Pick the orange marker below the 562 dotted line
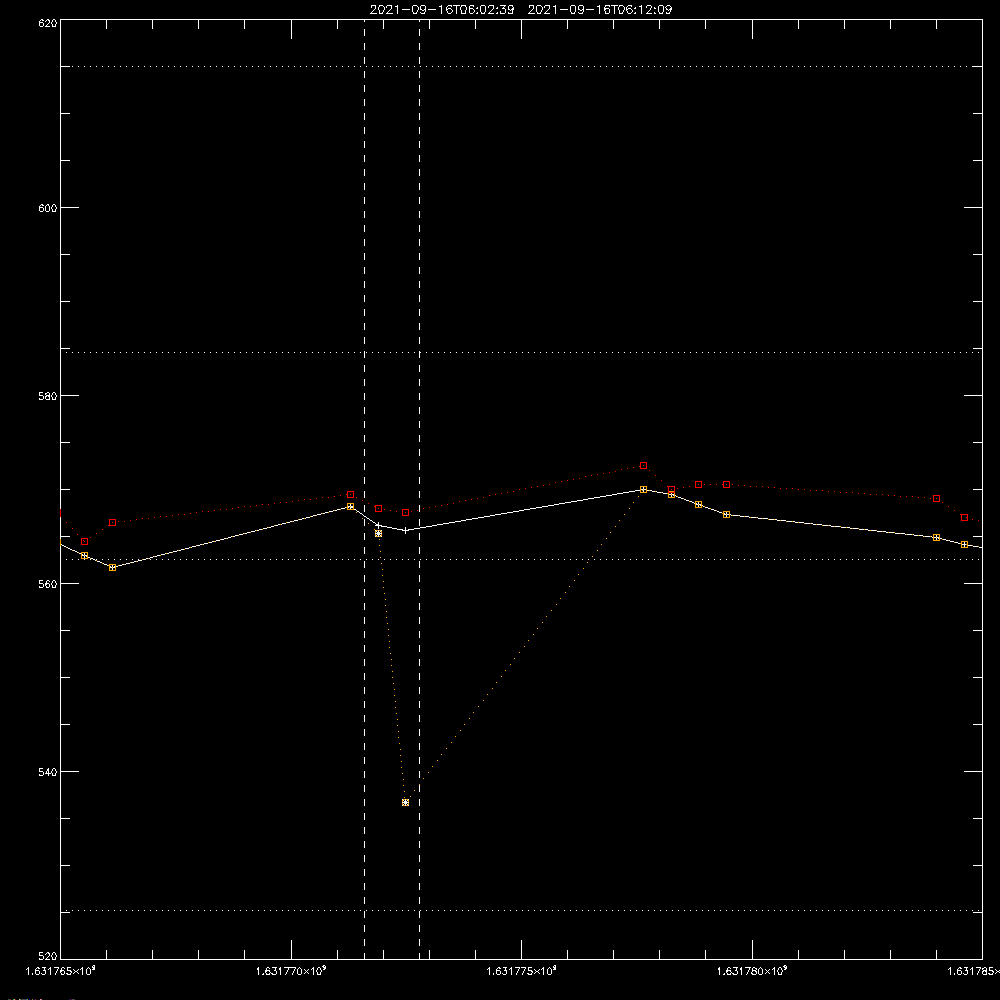Image resolution: width=1000 pixels, height=1000 pixels. [x=113, y=567]
